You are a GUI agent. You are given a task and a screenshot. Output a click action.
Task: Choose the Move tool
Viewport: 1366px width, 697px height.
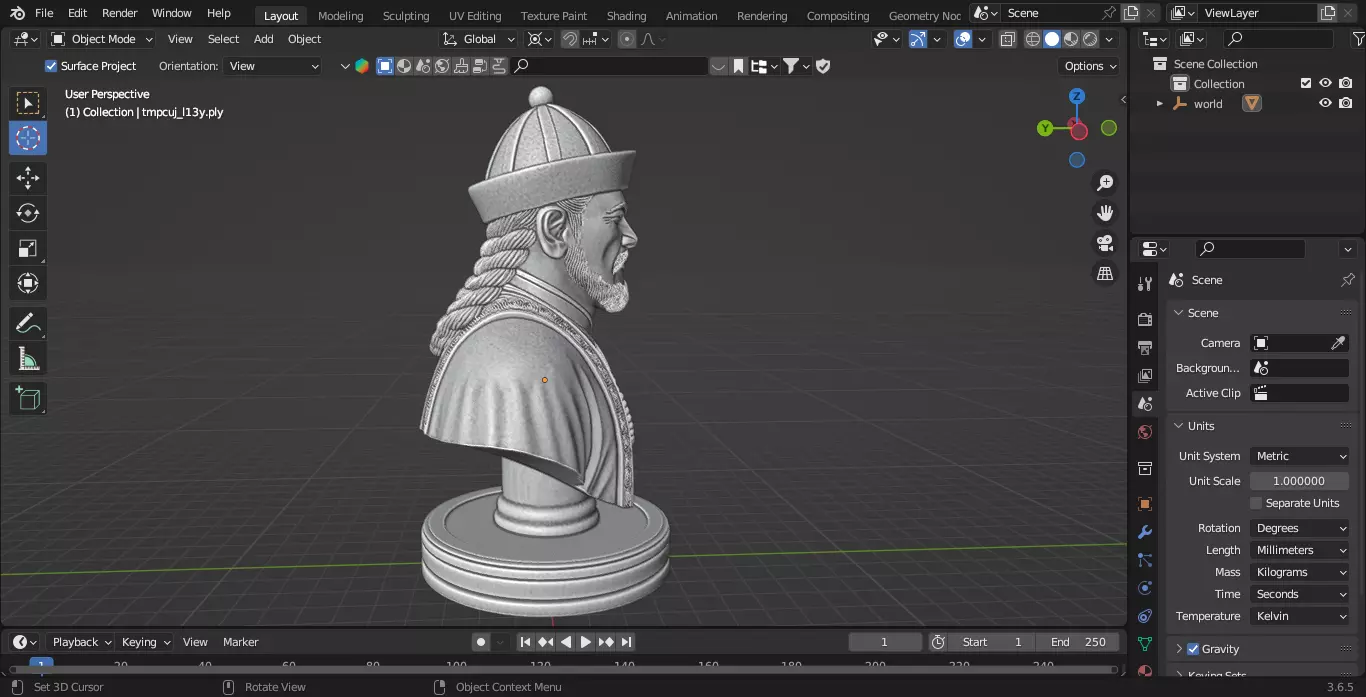[28, 178]
